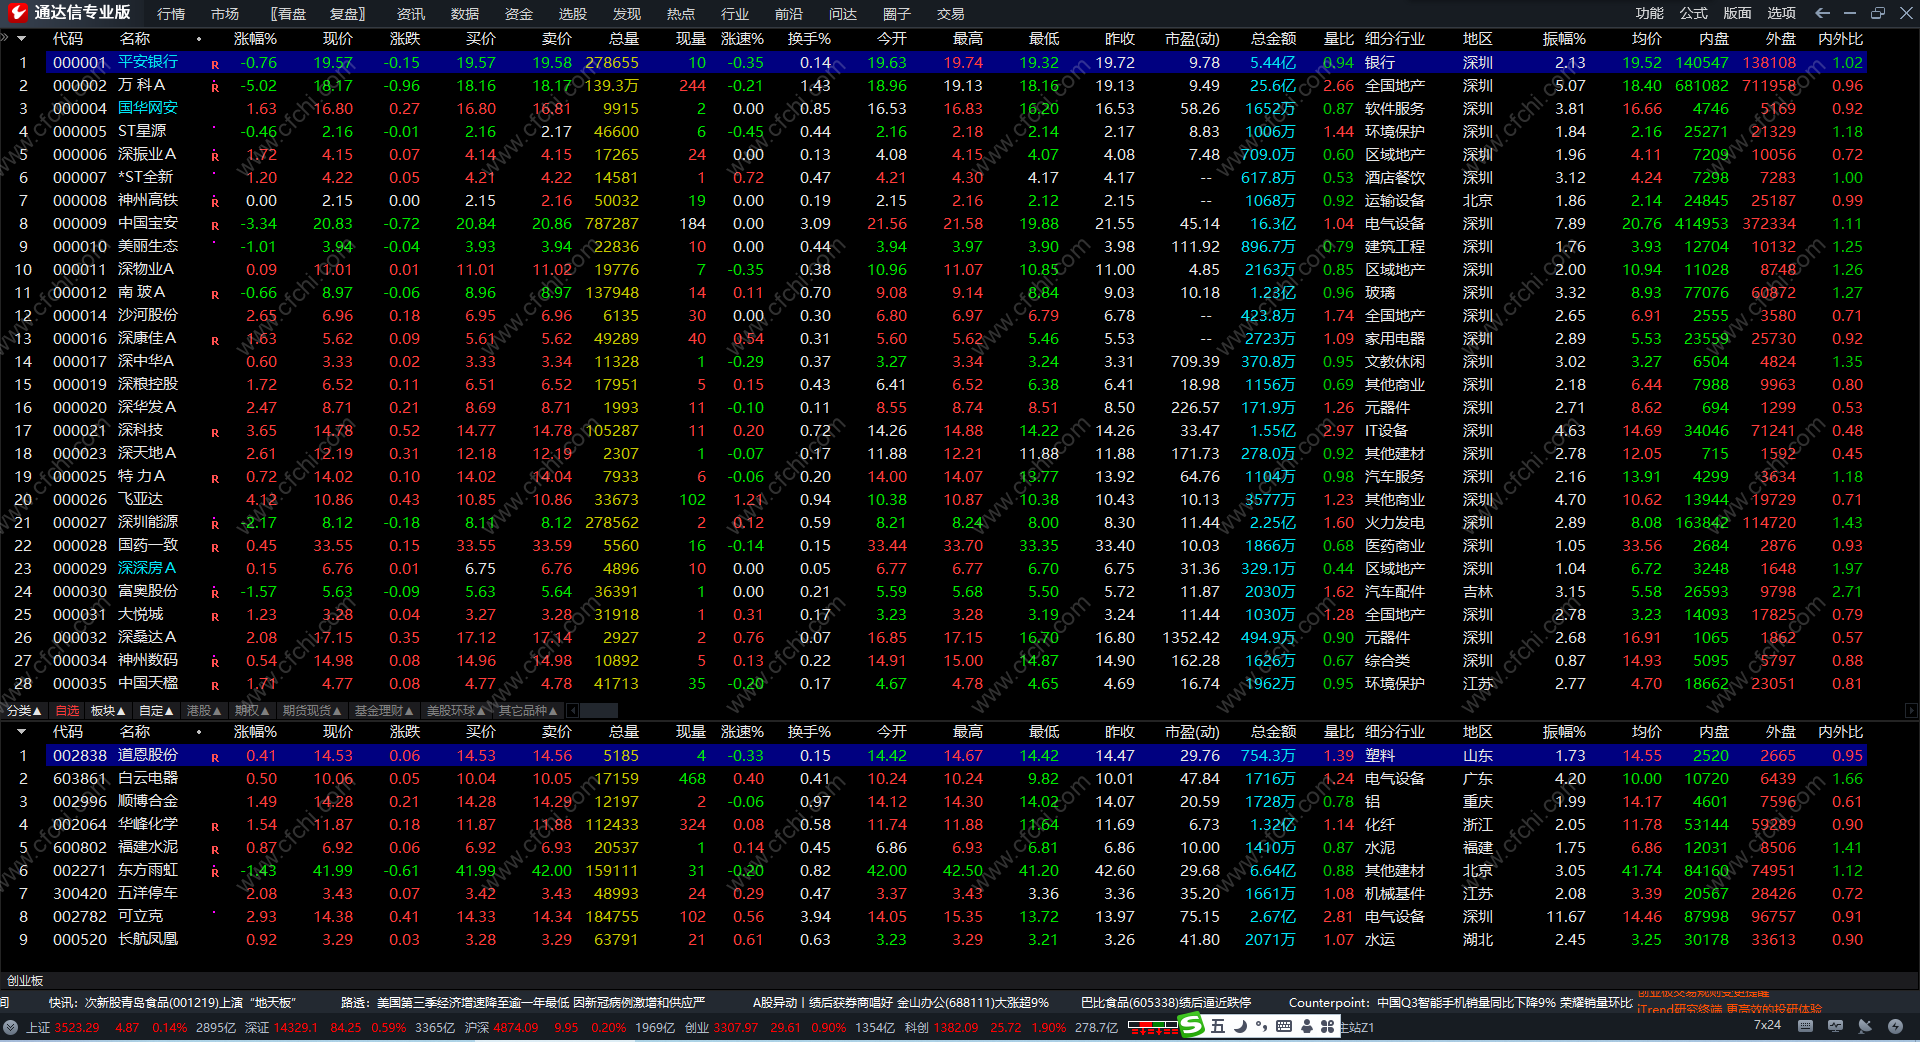The image size is (1920, 1042).
Task: Click the 通达信 red logo icon
Action: 16,13
